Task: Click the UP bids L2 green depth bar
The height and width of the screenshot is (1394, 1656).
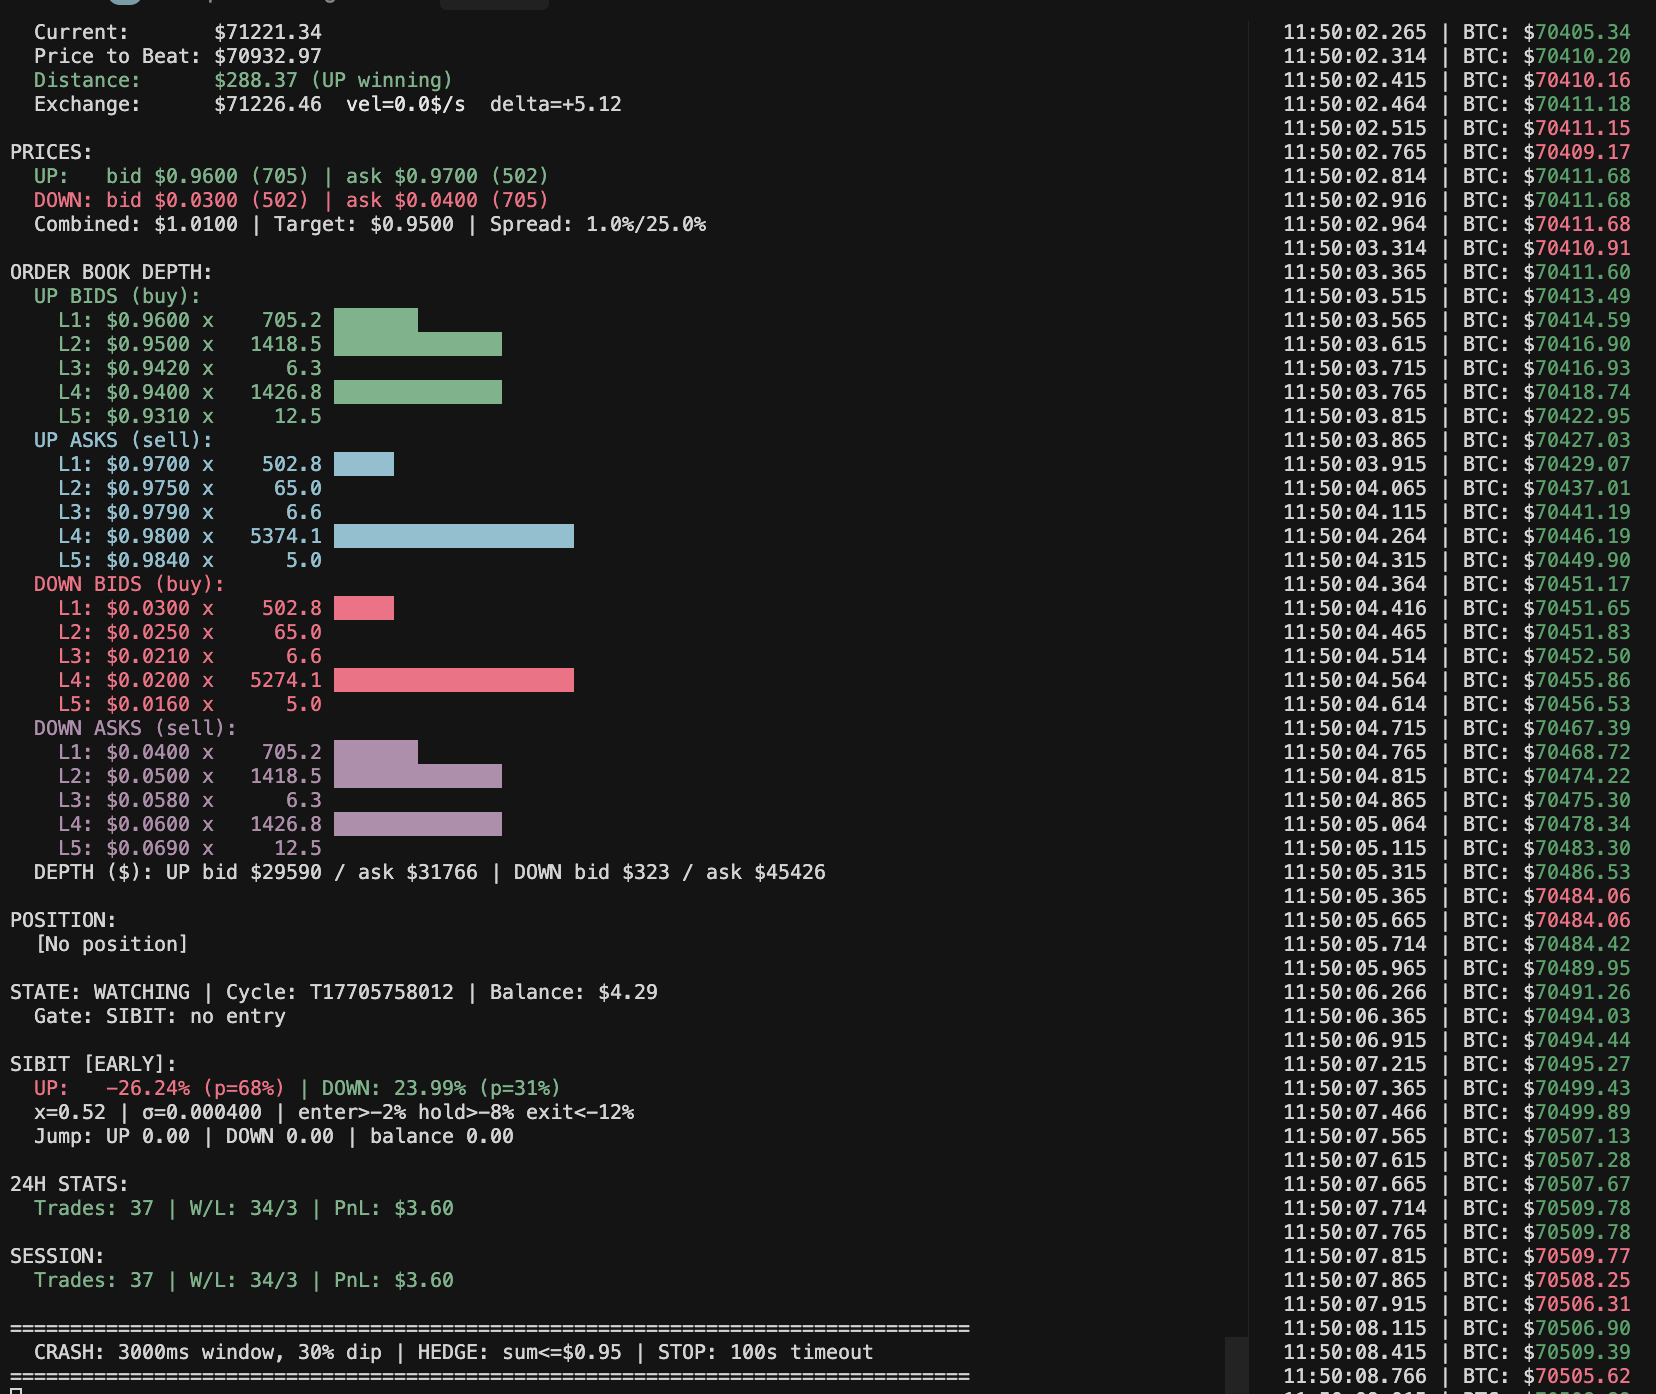Action: pyautogui.click(x=417, y=344)
